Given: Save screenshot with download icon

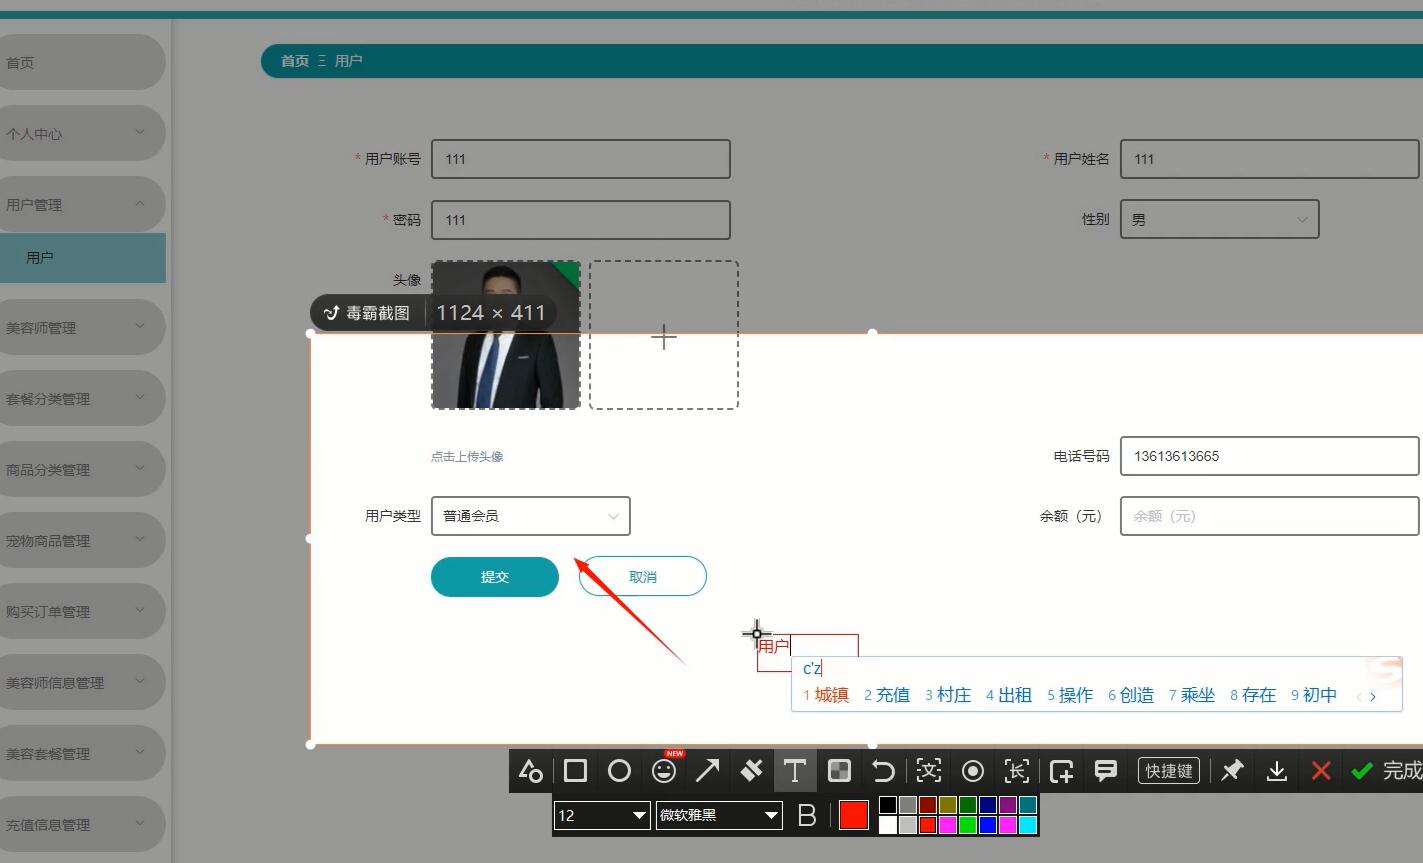Looking at the screenshot, I should point(1276,771).
